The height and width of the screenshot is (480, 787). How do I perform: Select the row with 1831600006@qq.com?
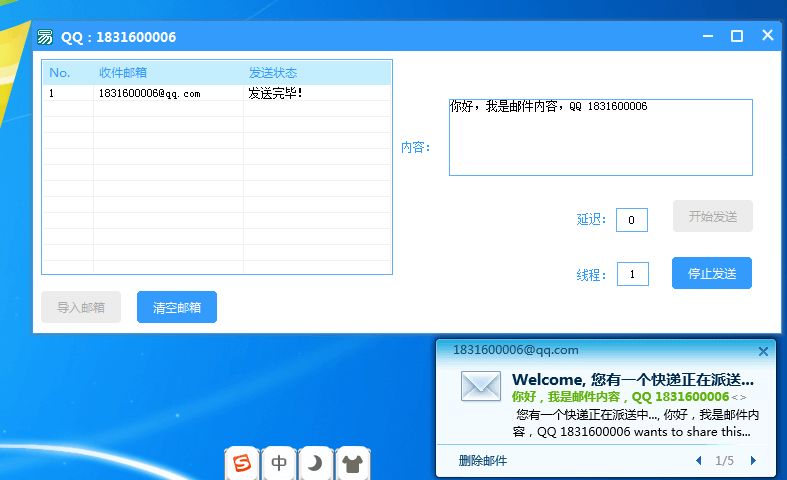pyautogui.click(x=217, y=93)
